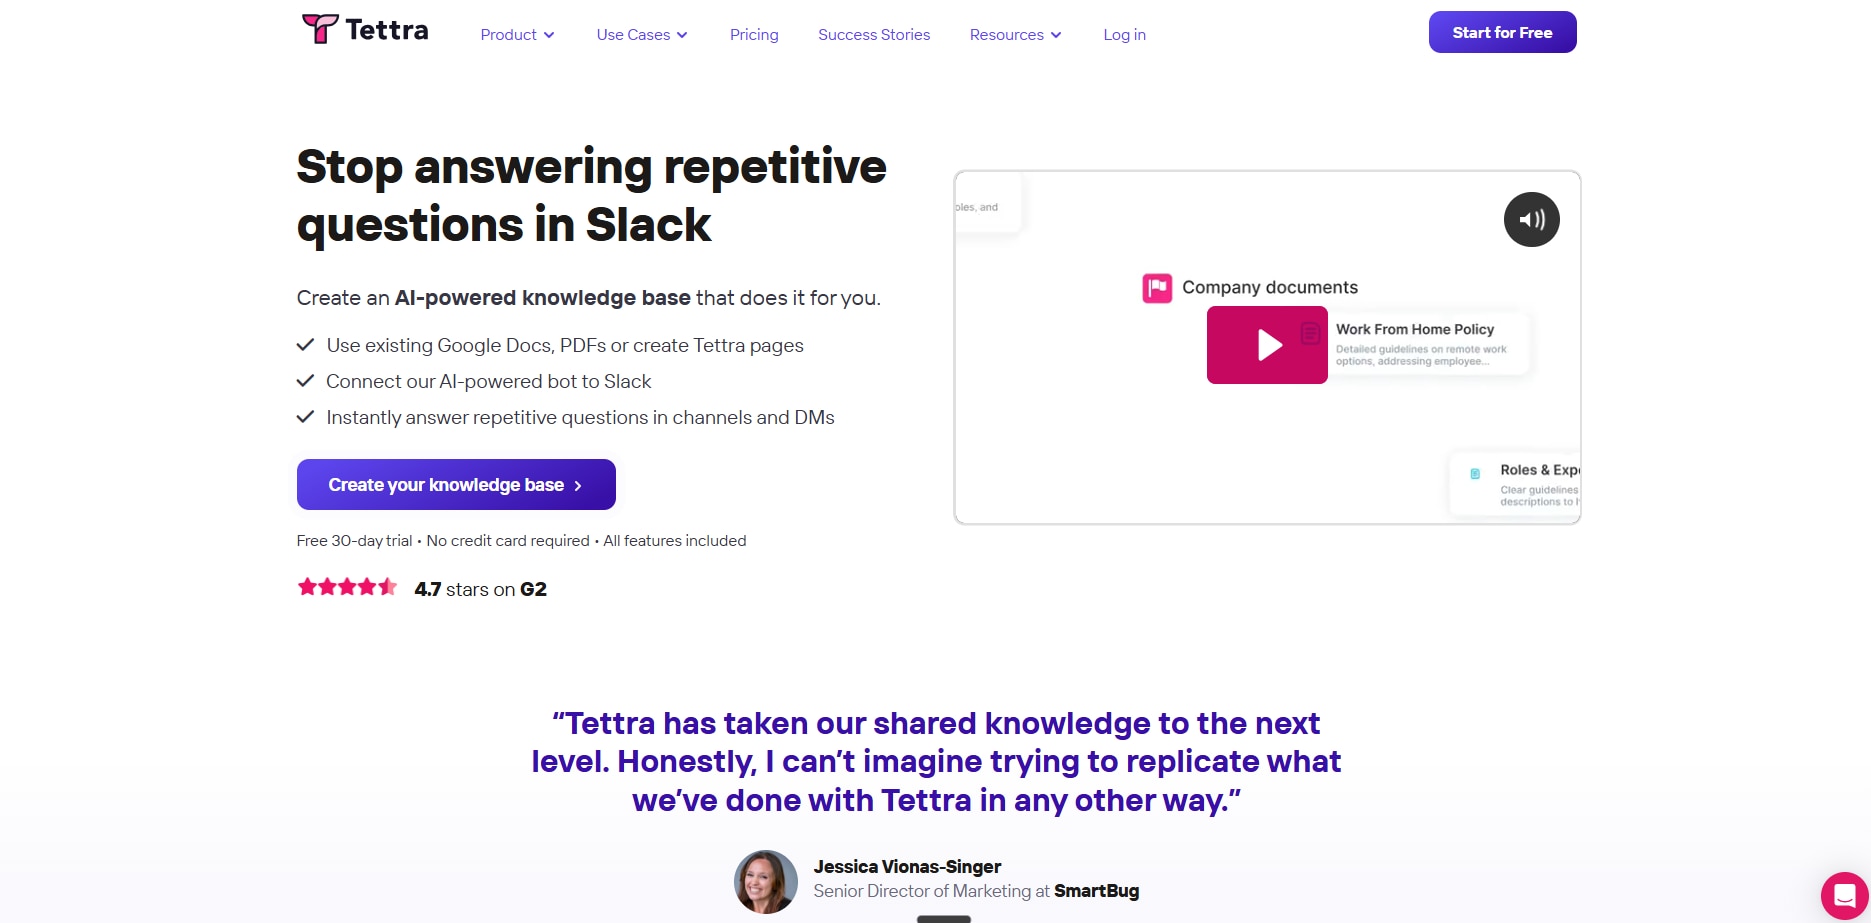Play the demo video
Image resolution: width=1871 pixels, height=923 pixels.
1267,345
